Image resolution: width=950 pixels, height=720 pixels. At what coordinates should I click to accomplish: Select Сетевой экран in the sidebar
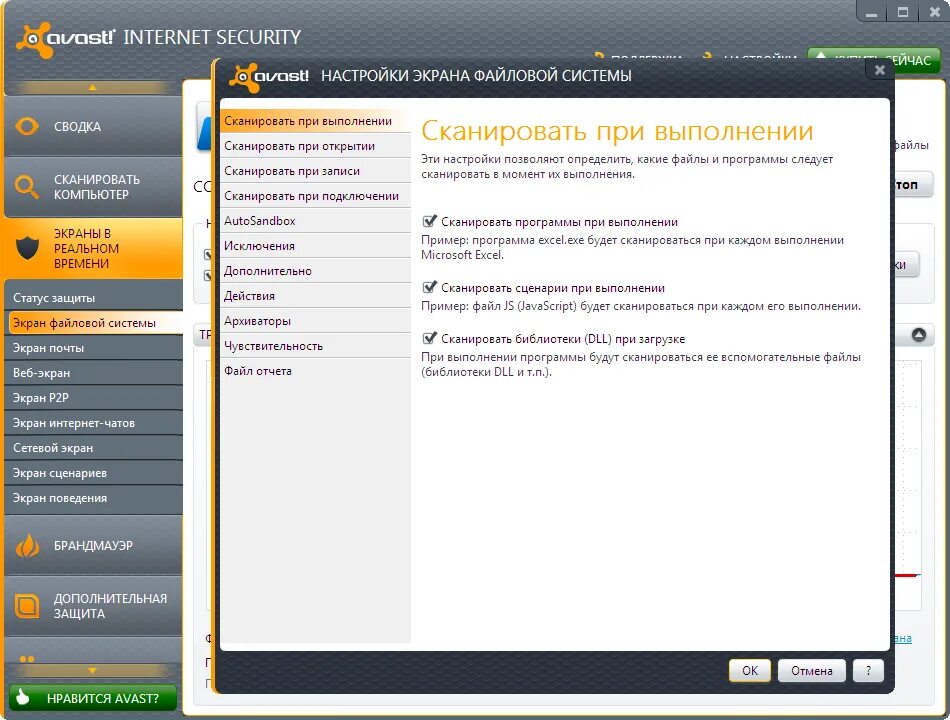coord(93,448)
